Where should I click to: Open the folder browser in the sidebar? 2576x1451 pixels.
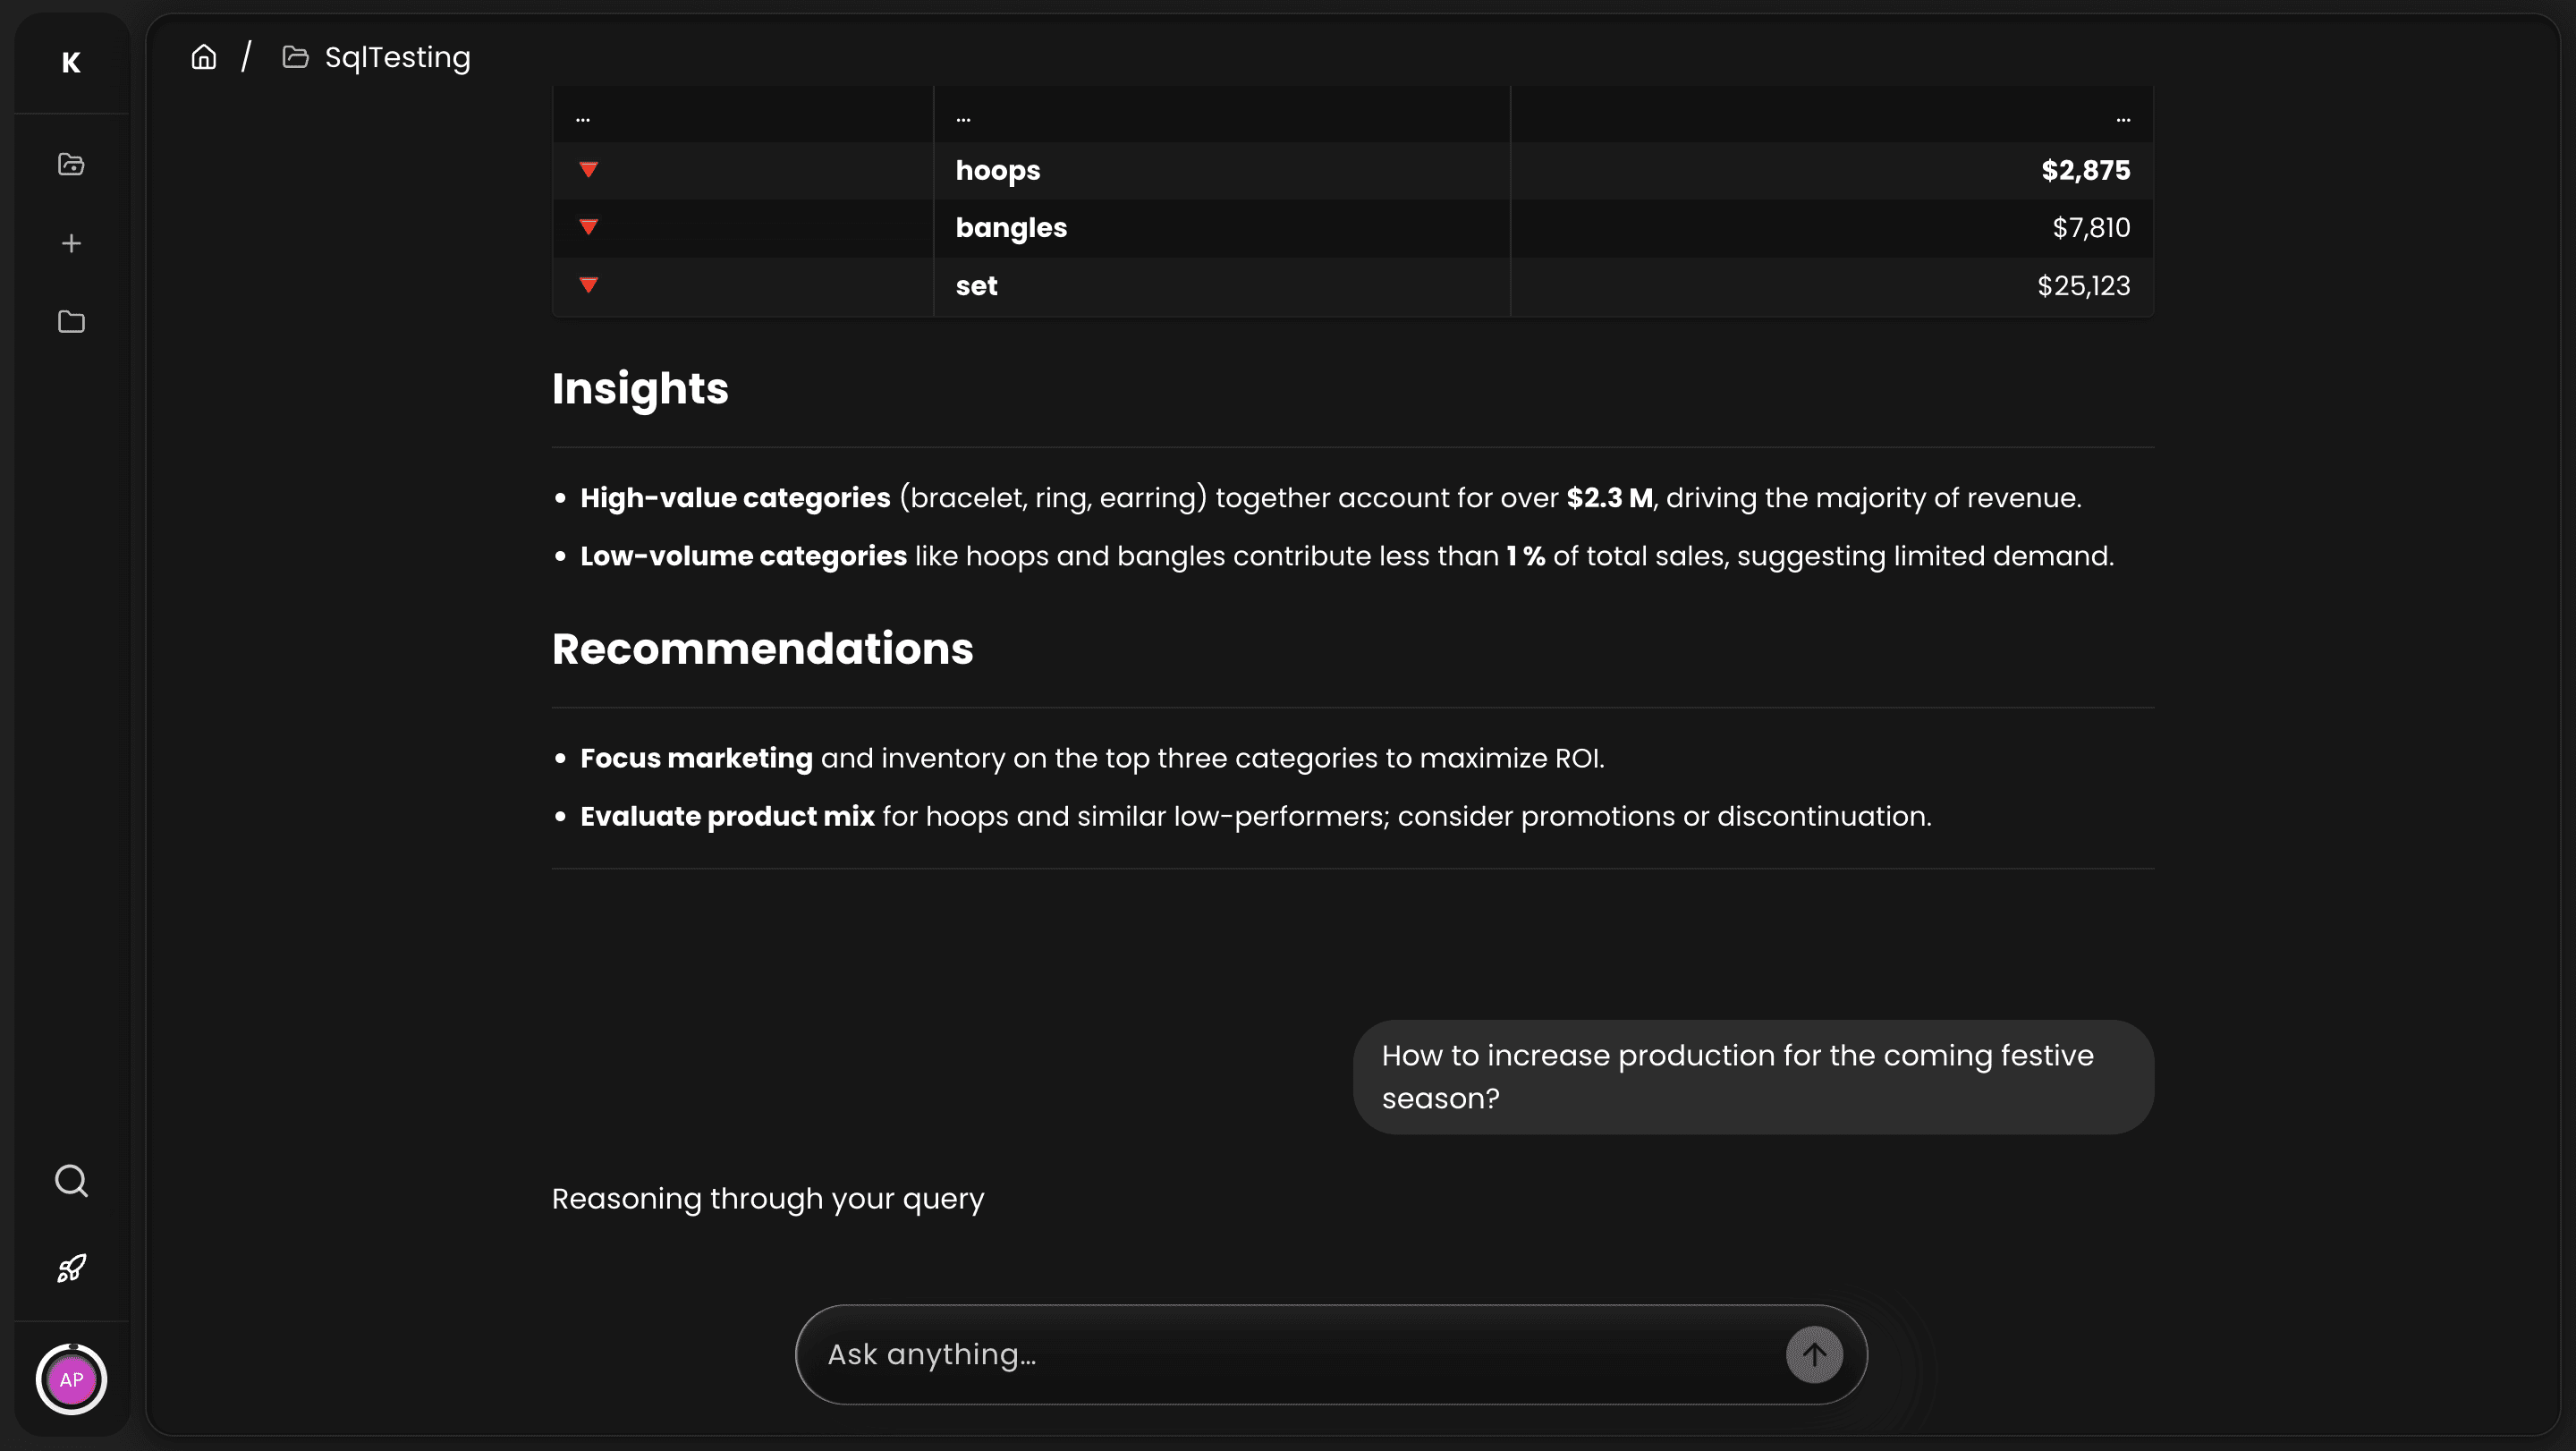(71, 164)
